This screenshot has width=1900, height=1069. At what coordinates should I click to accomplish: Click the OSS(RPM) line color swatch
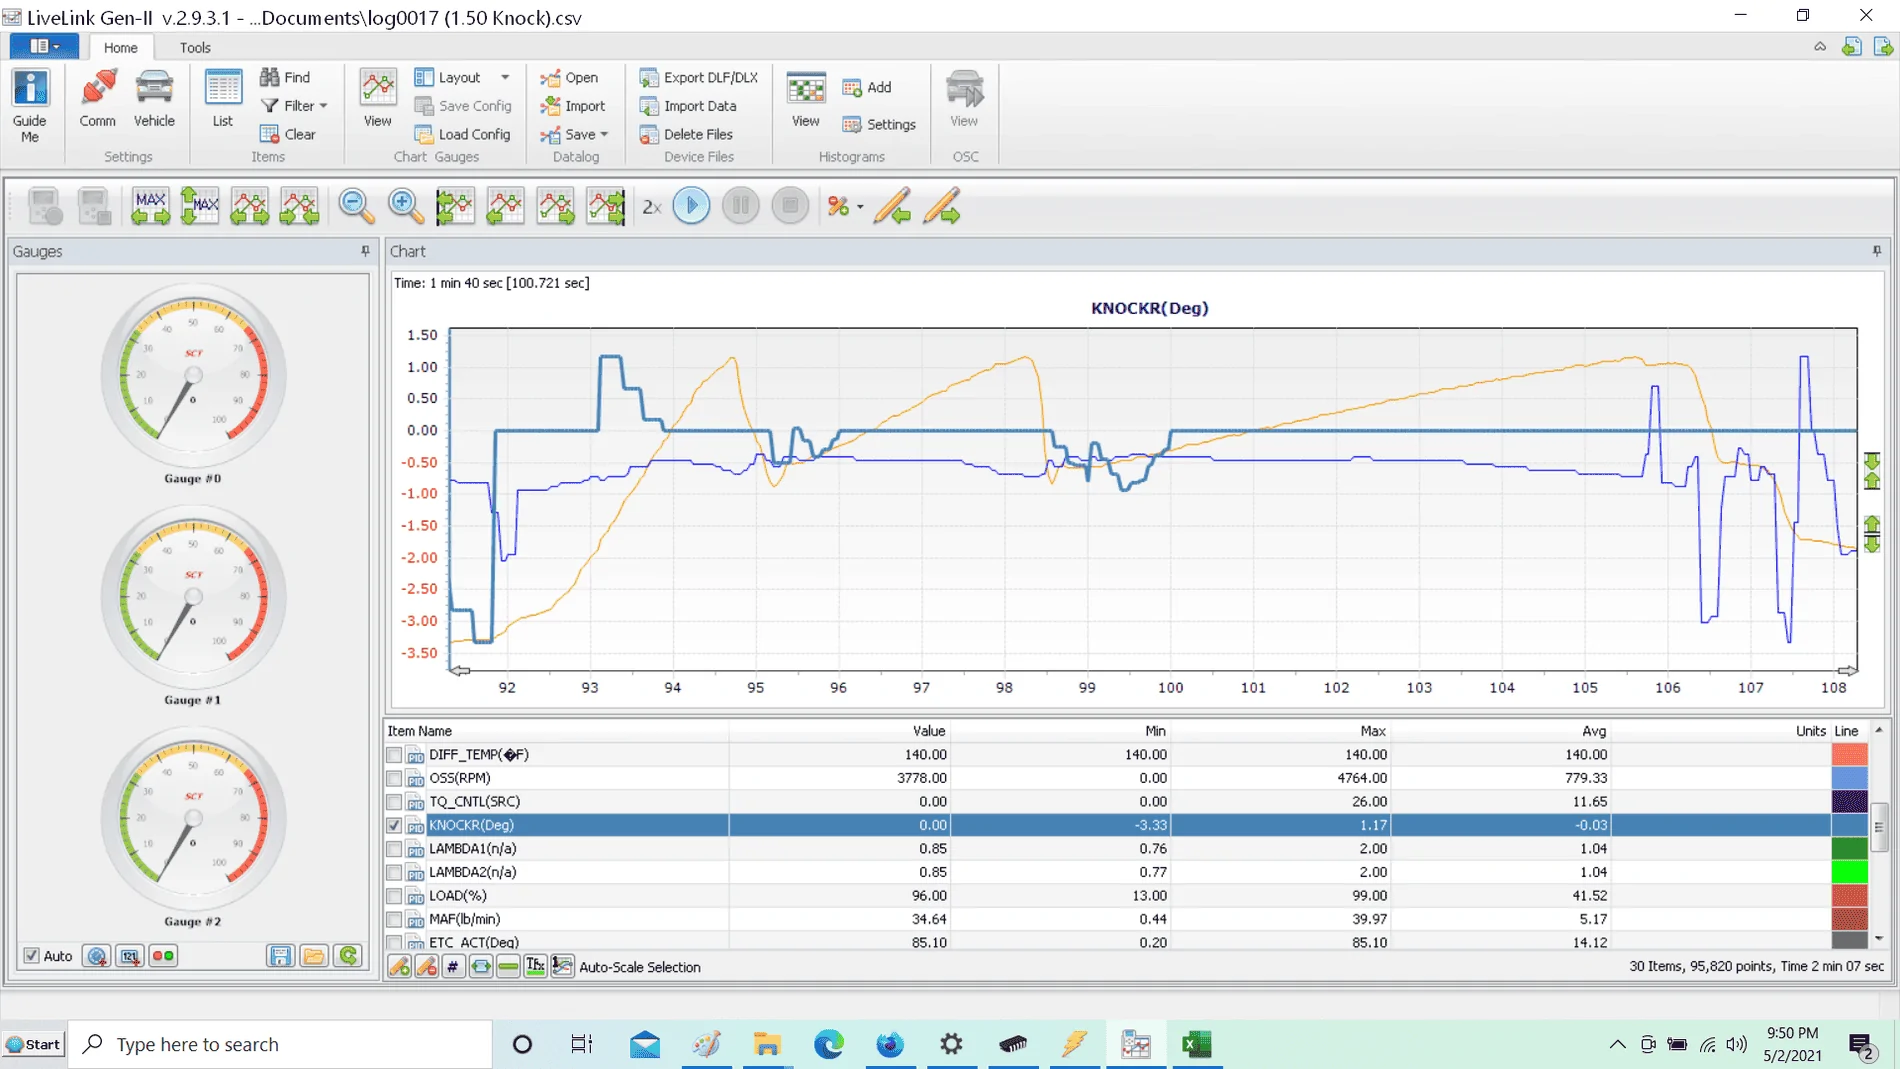(1849, 778)
